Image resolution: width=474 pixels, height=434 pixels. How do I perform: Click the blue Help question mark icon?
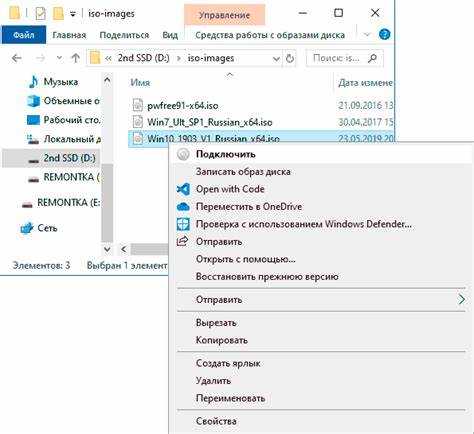(x=384, y=34)
